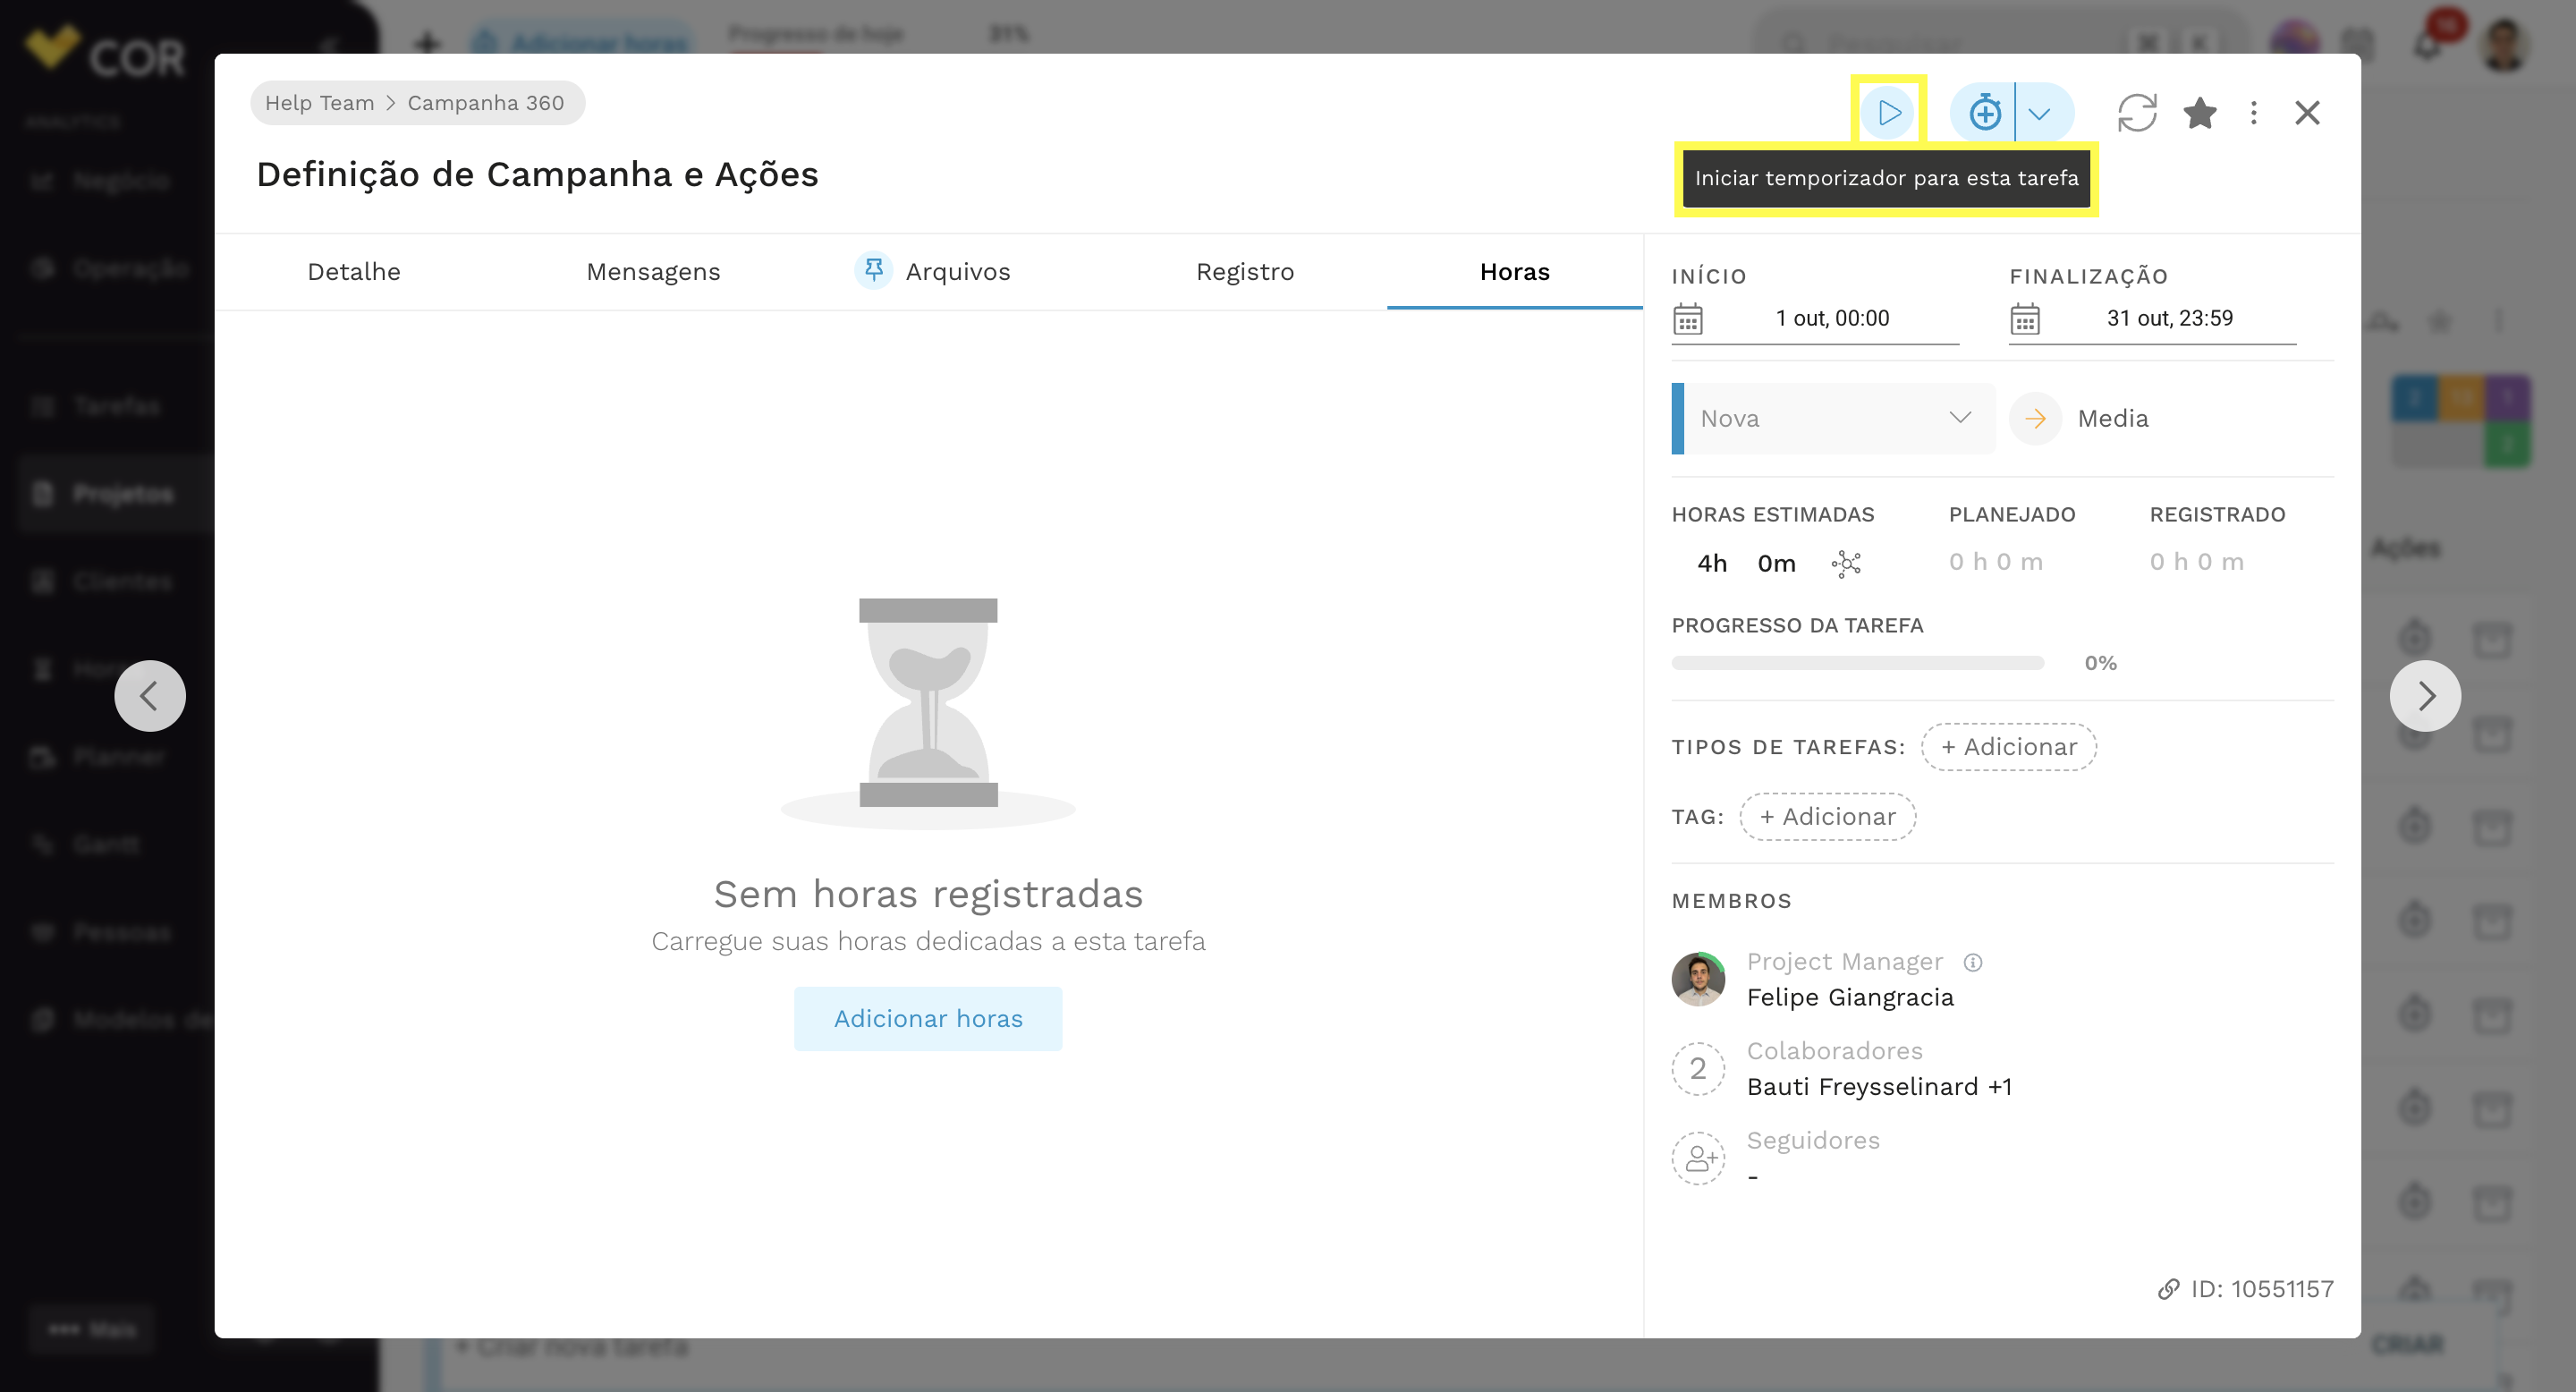This screenshot has width=2576, height=1392.
Task: Edit the end date 31 out, 23:59
Action: 2169,318
